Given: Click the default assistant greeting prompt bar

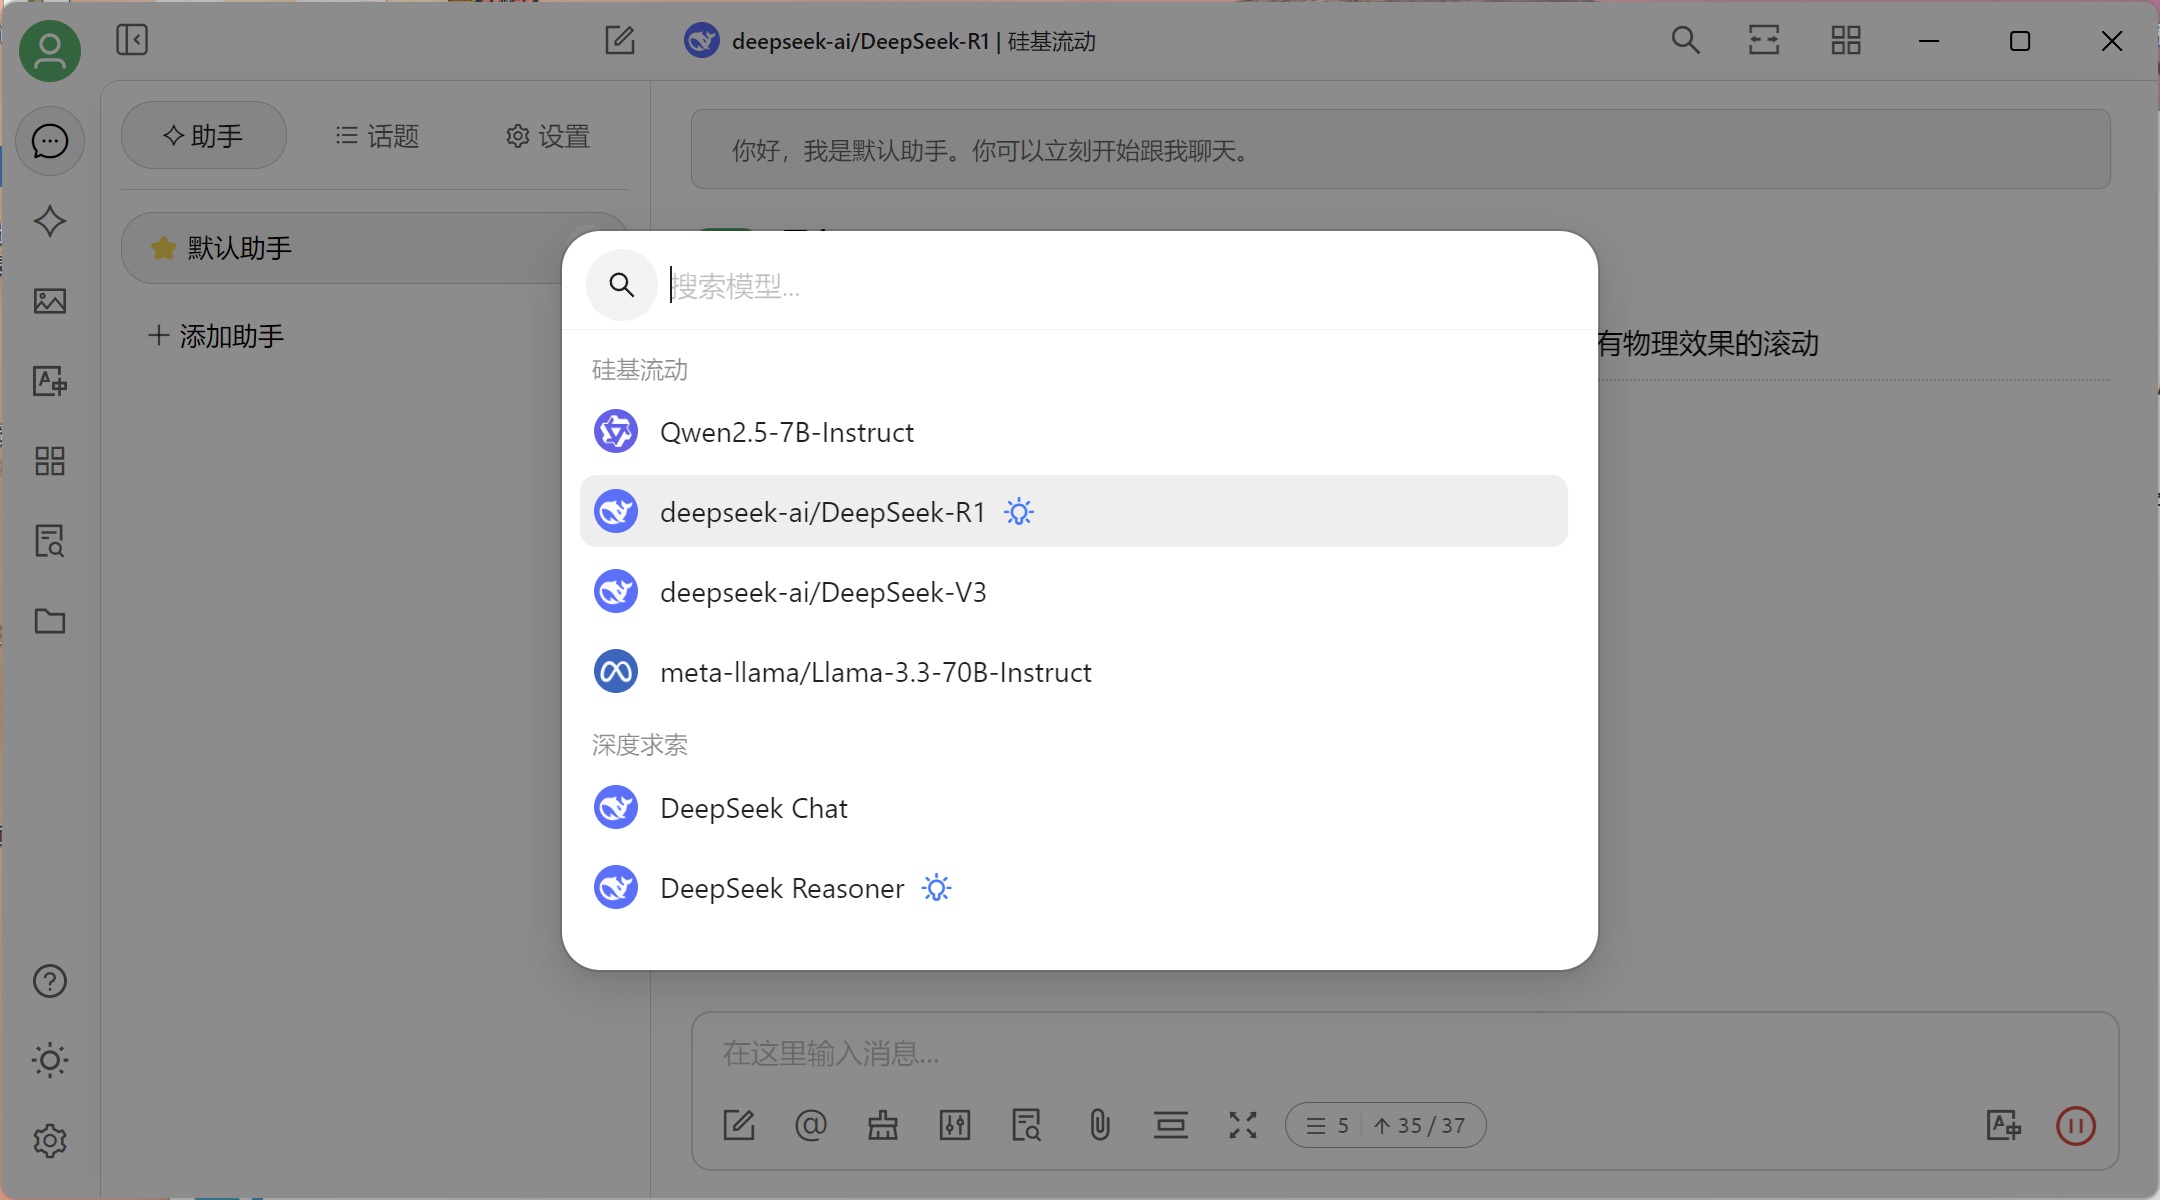Looking at the screenshot, I should pyautogui.click(x=1401, y=150).
